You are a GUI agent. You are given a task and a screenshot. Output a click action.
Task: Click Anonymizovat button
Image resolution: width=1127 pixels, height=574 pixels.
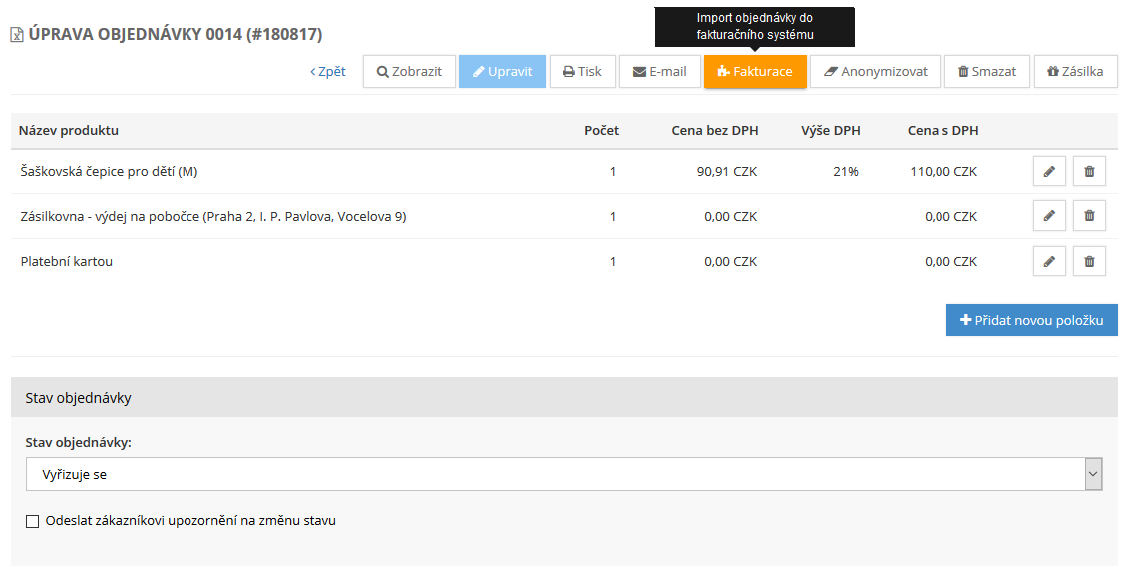point(875,72)
